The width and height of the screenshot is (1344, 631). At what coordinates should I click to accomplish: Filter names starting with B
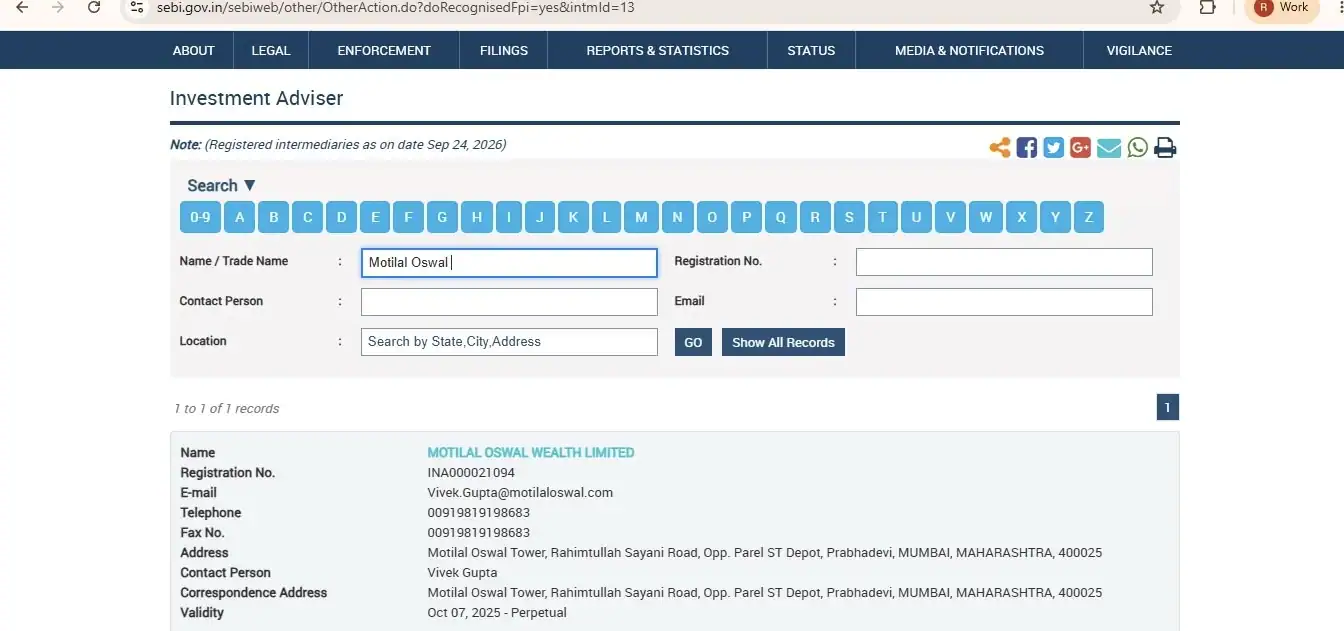(x=273, y=217)
